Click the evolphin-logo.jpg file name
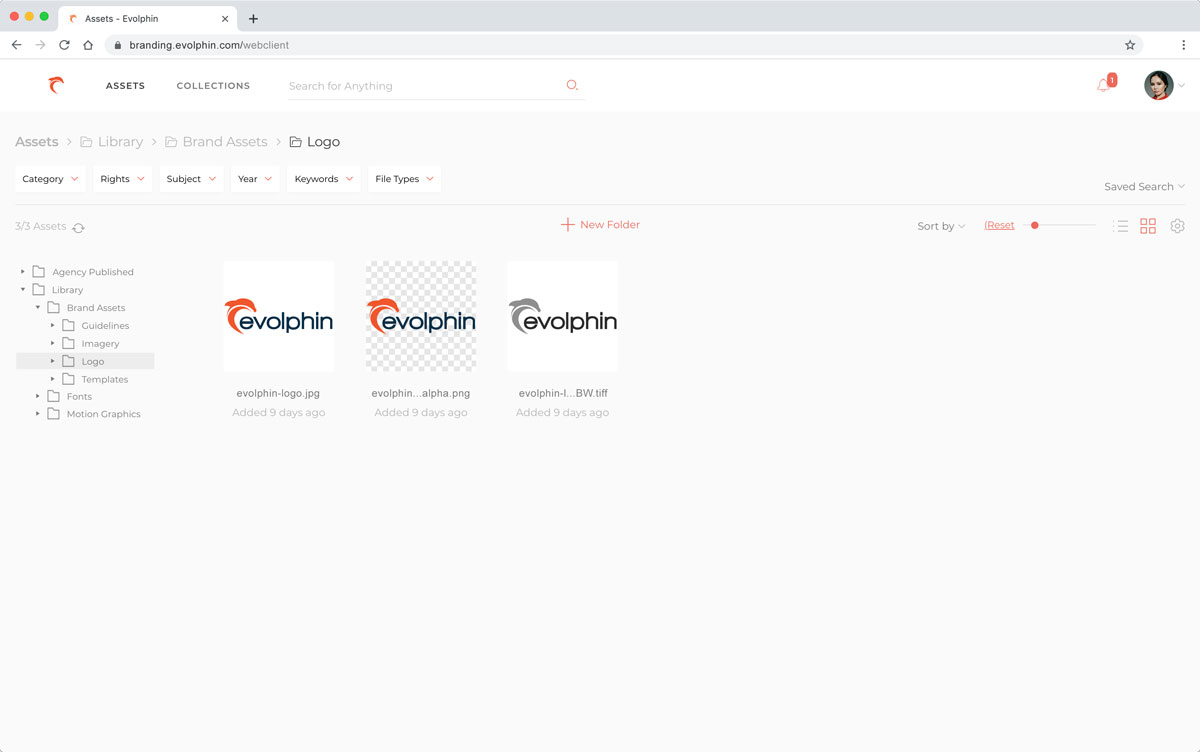The width and height of the screenshot is (1200, 752). pyautogui.click(x=278, y=394)
